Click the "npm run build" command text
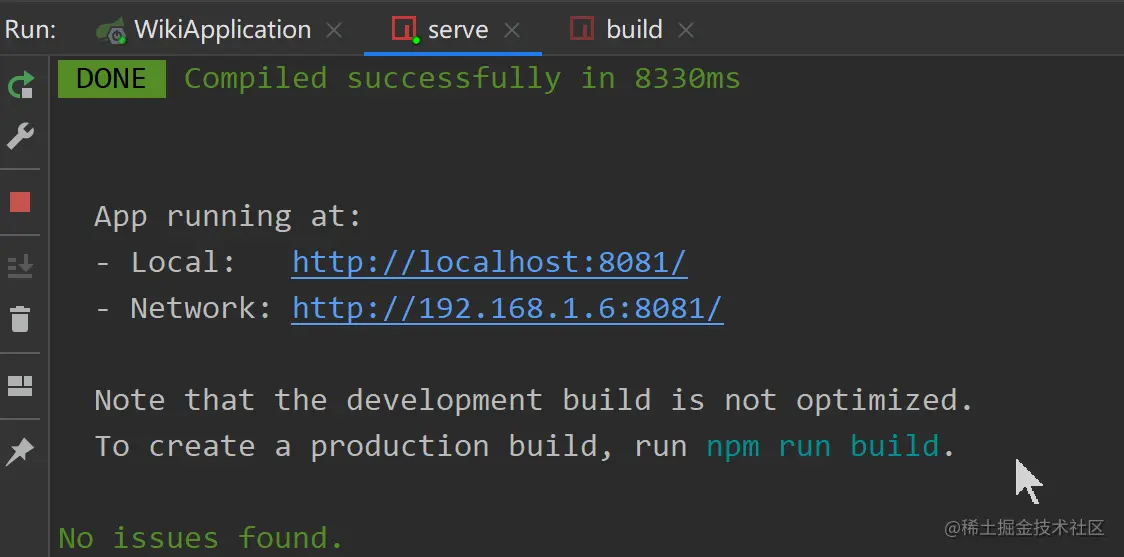Screen dimensions: 1124x557 click(x=823, y=446)
